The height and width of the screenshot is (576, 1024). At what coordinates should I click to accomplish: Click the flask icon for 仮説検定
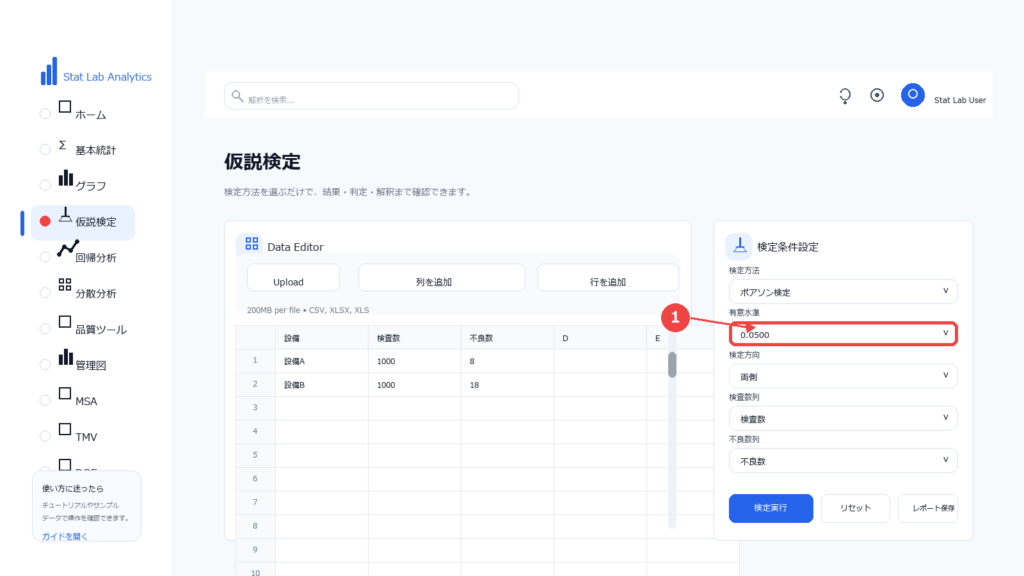tap(65, 215)
